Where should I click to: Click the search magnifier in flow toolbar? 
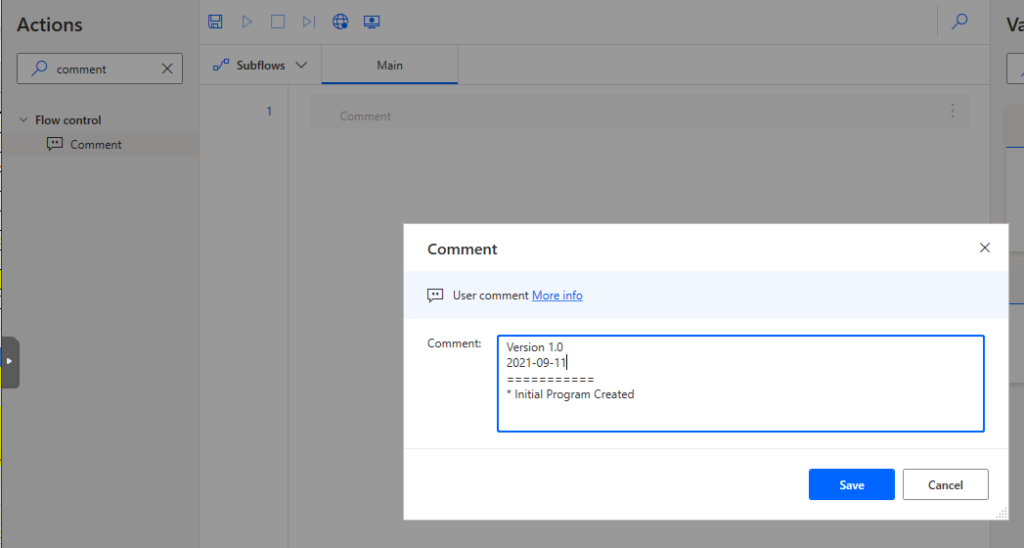(959, 22)
